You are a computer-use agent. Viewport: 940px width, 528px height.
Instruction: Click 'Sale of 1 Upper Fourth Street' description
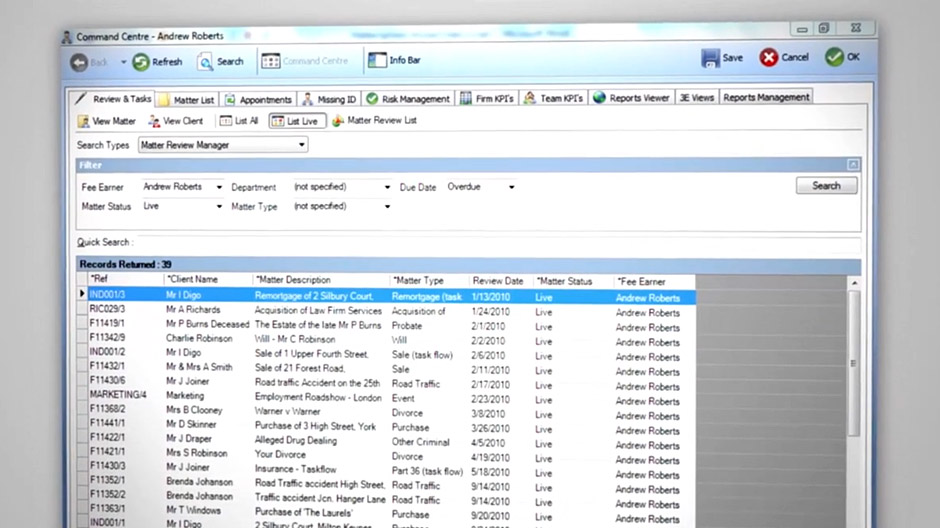[x=312, y=354]
